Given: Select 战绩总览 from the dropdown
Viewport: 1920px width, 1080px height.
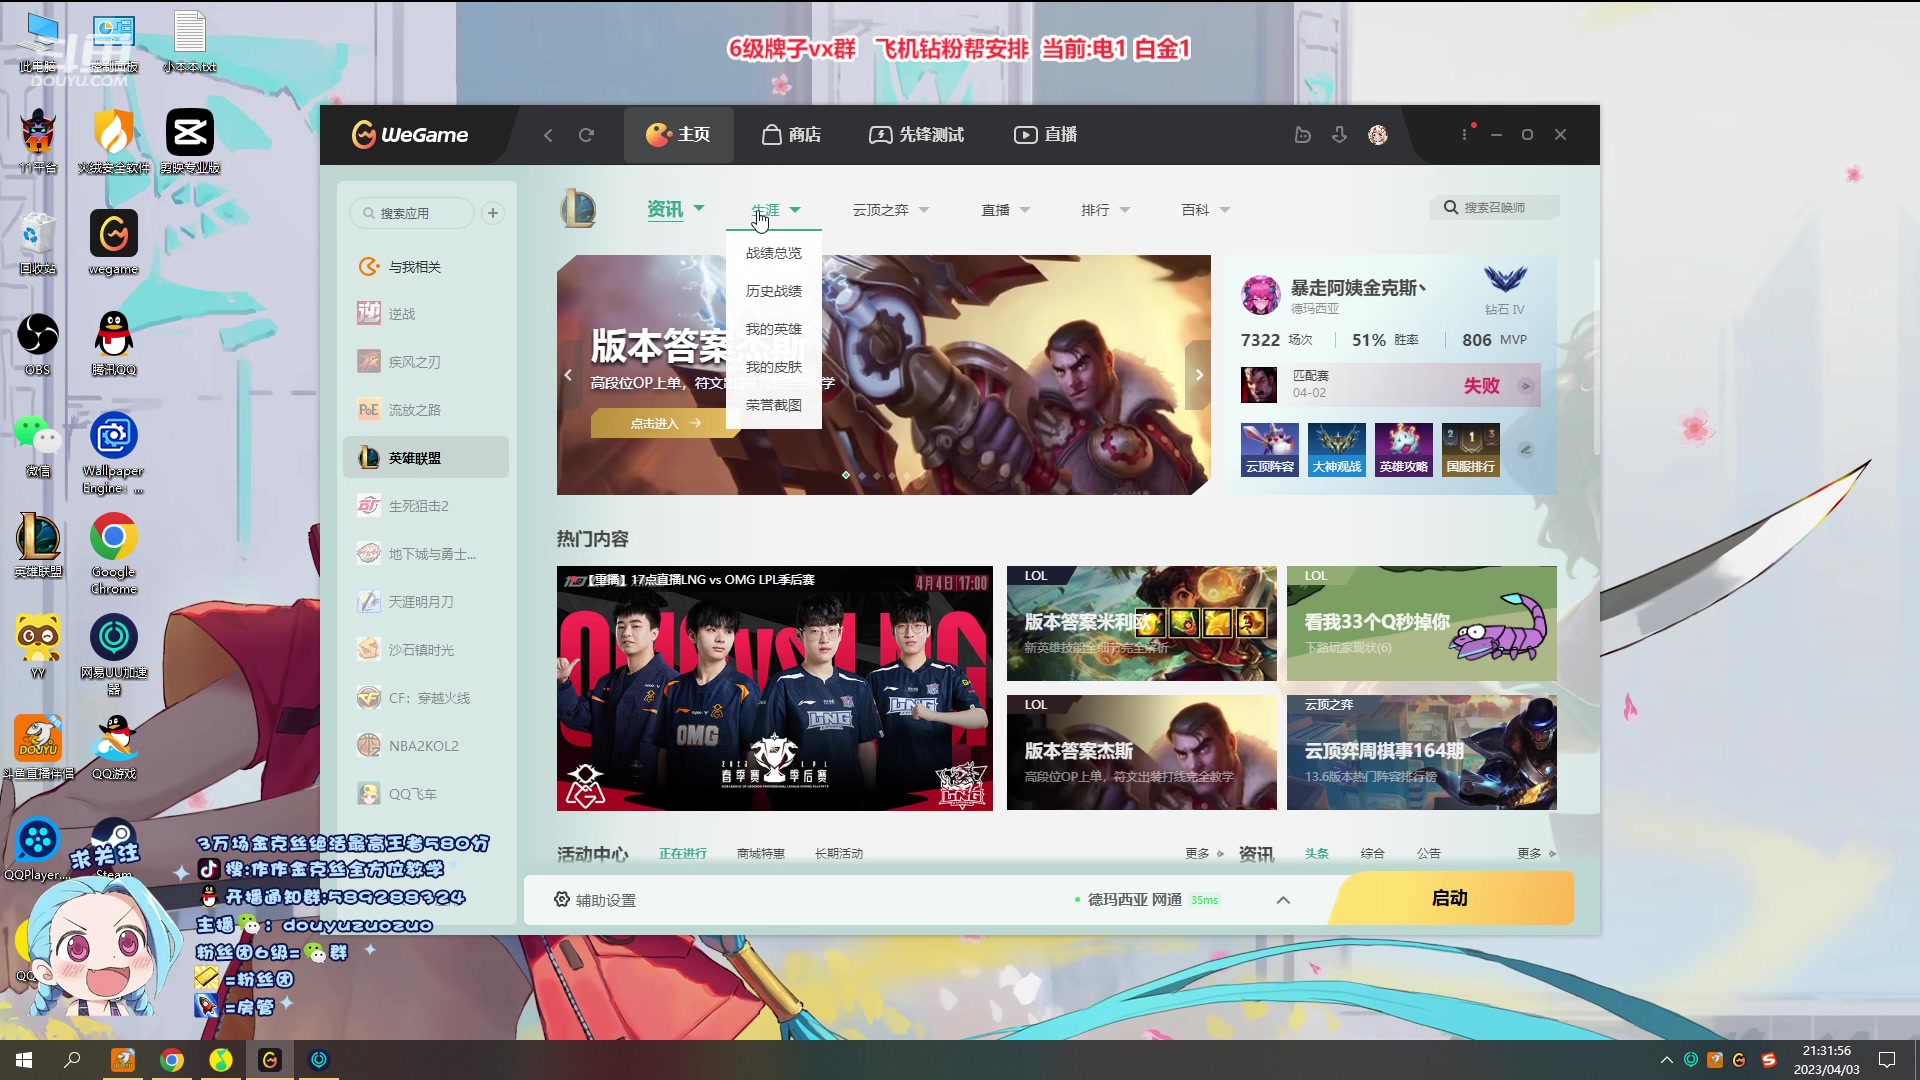Looking at the screenshot, I should coord(774,253).
